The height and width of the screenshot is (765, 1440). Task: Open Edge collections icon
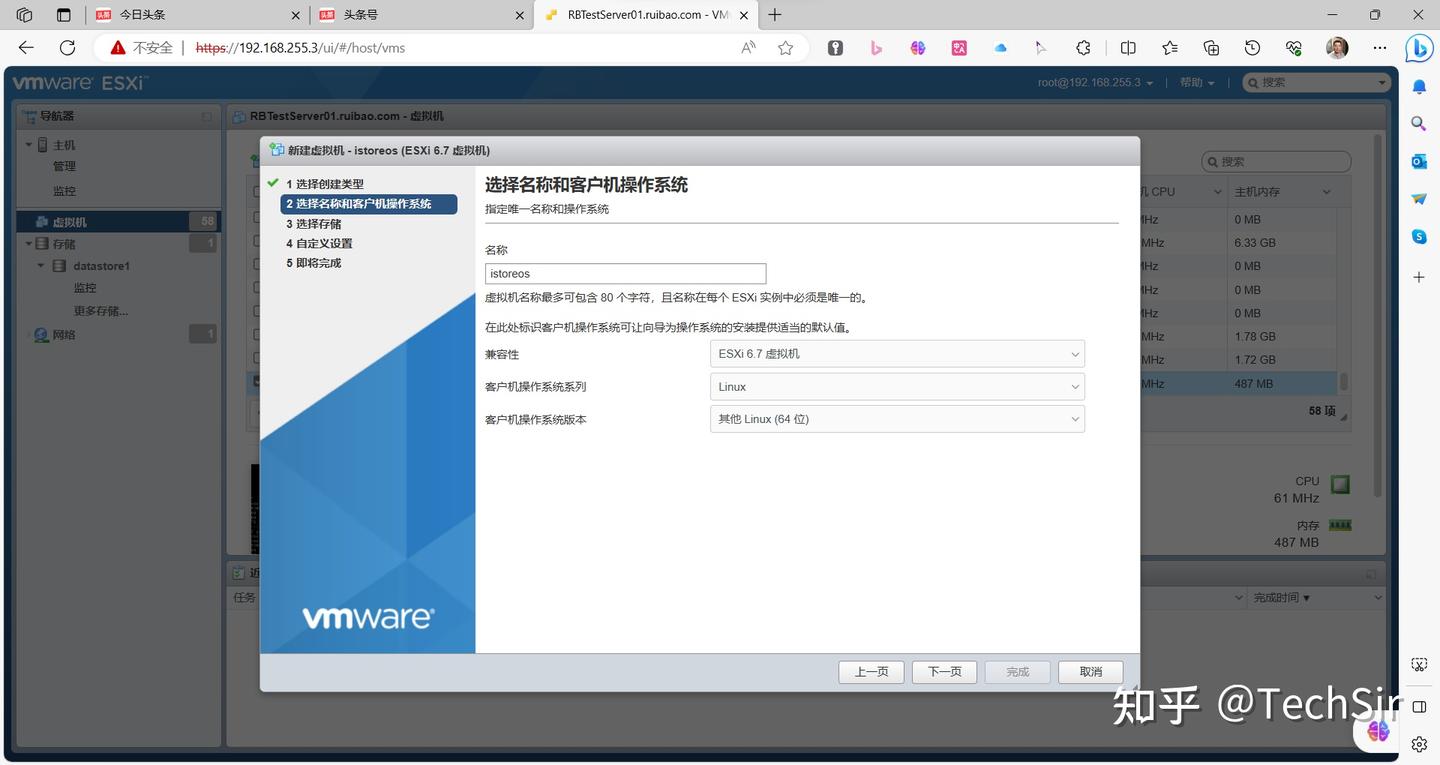click(x=1211, y=47)
